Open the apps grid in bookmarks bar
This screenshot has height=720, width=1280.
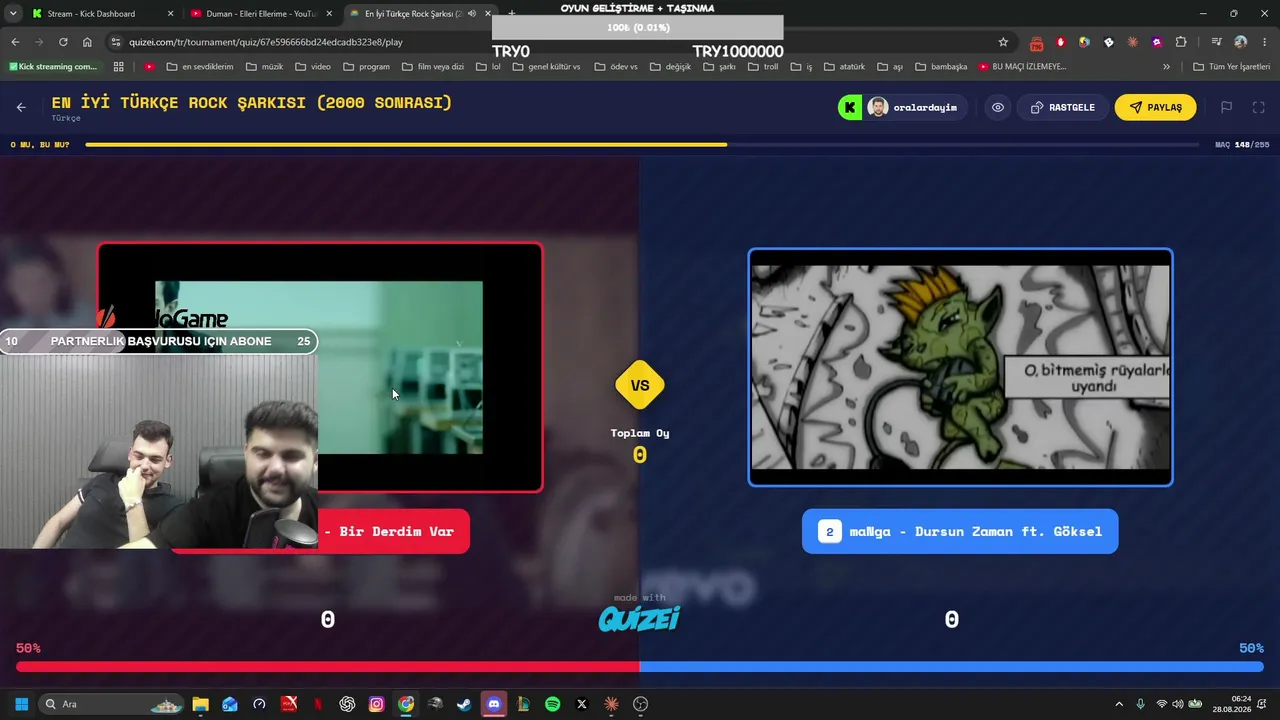coord(118,67)
